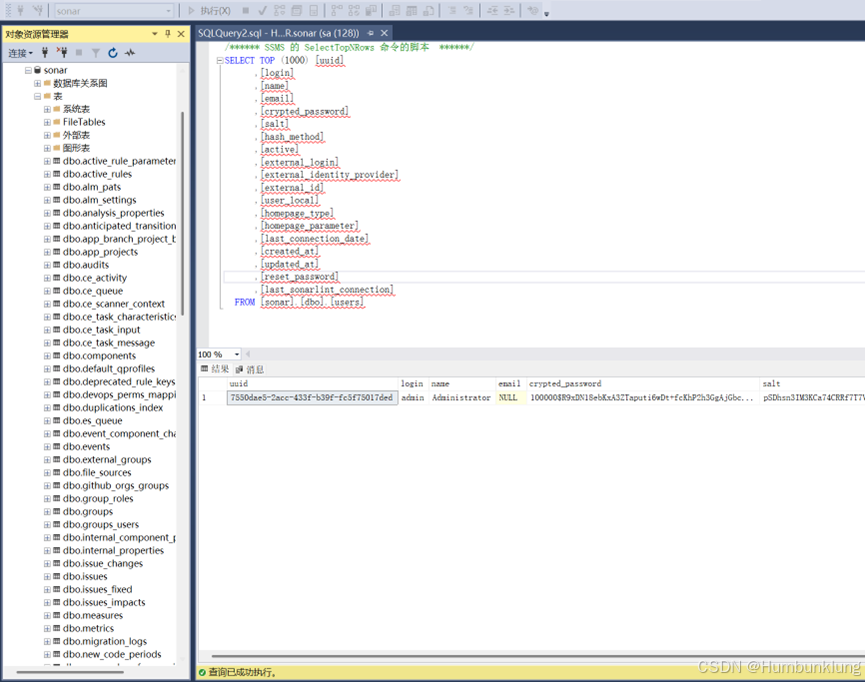Click row 1 header in results grid
The height and width of the screenshot is (682, 865).
[x=212, y=397]
